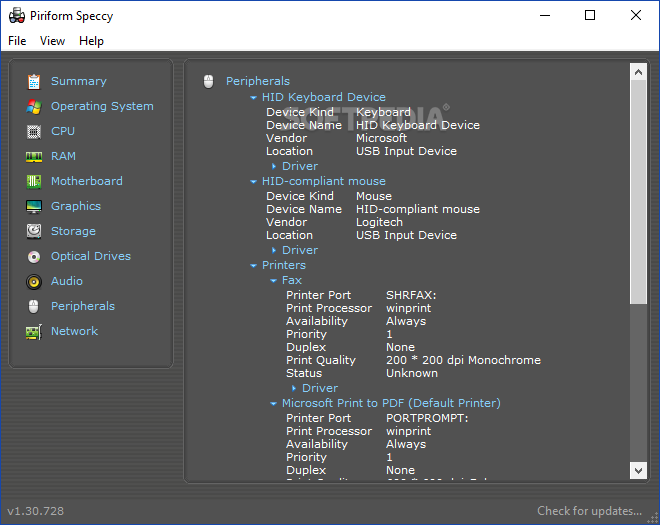Open the Network section
Image resolution: width=660 pixels, height=525 pixels.
(75, 331)
